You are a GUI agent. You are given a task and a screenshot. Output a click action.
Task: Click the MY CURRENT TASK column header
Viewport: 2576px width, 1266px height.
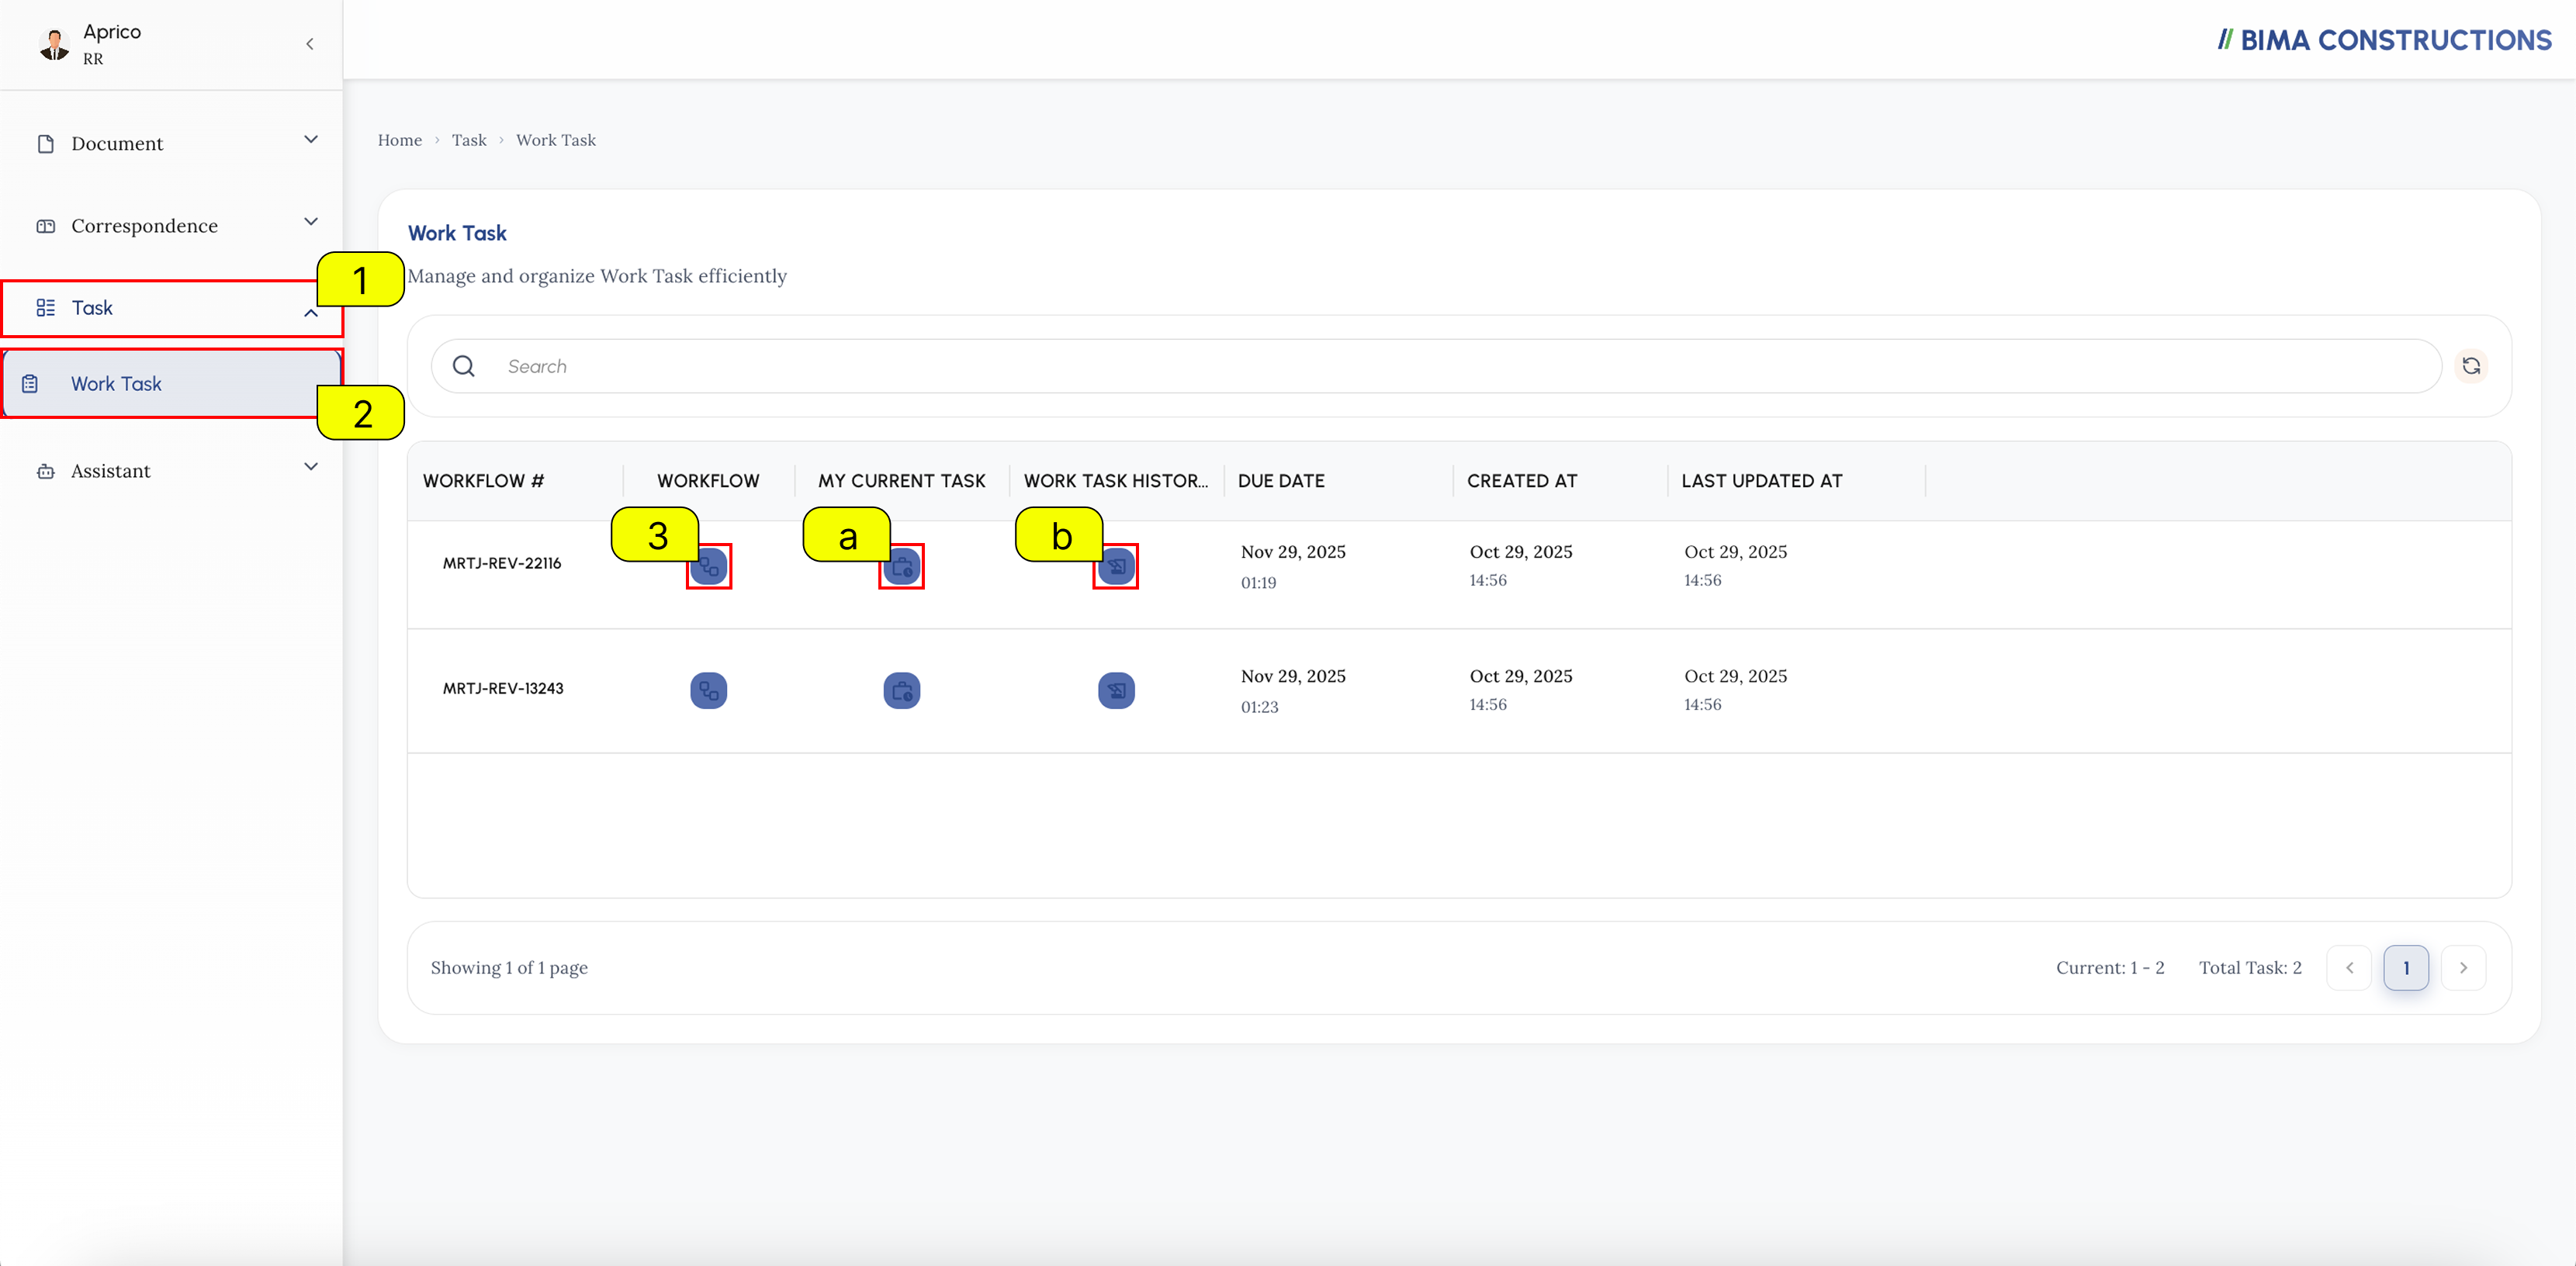(x=902, y=481)
